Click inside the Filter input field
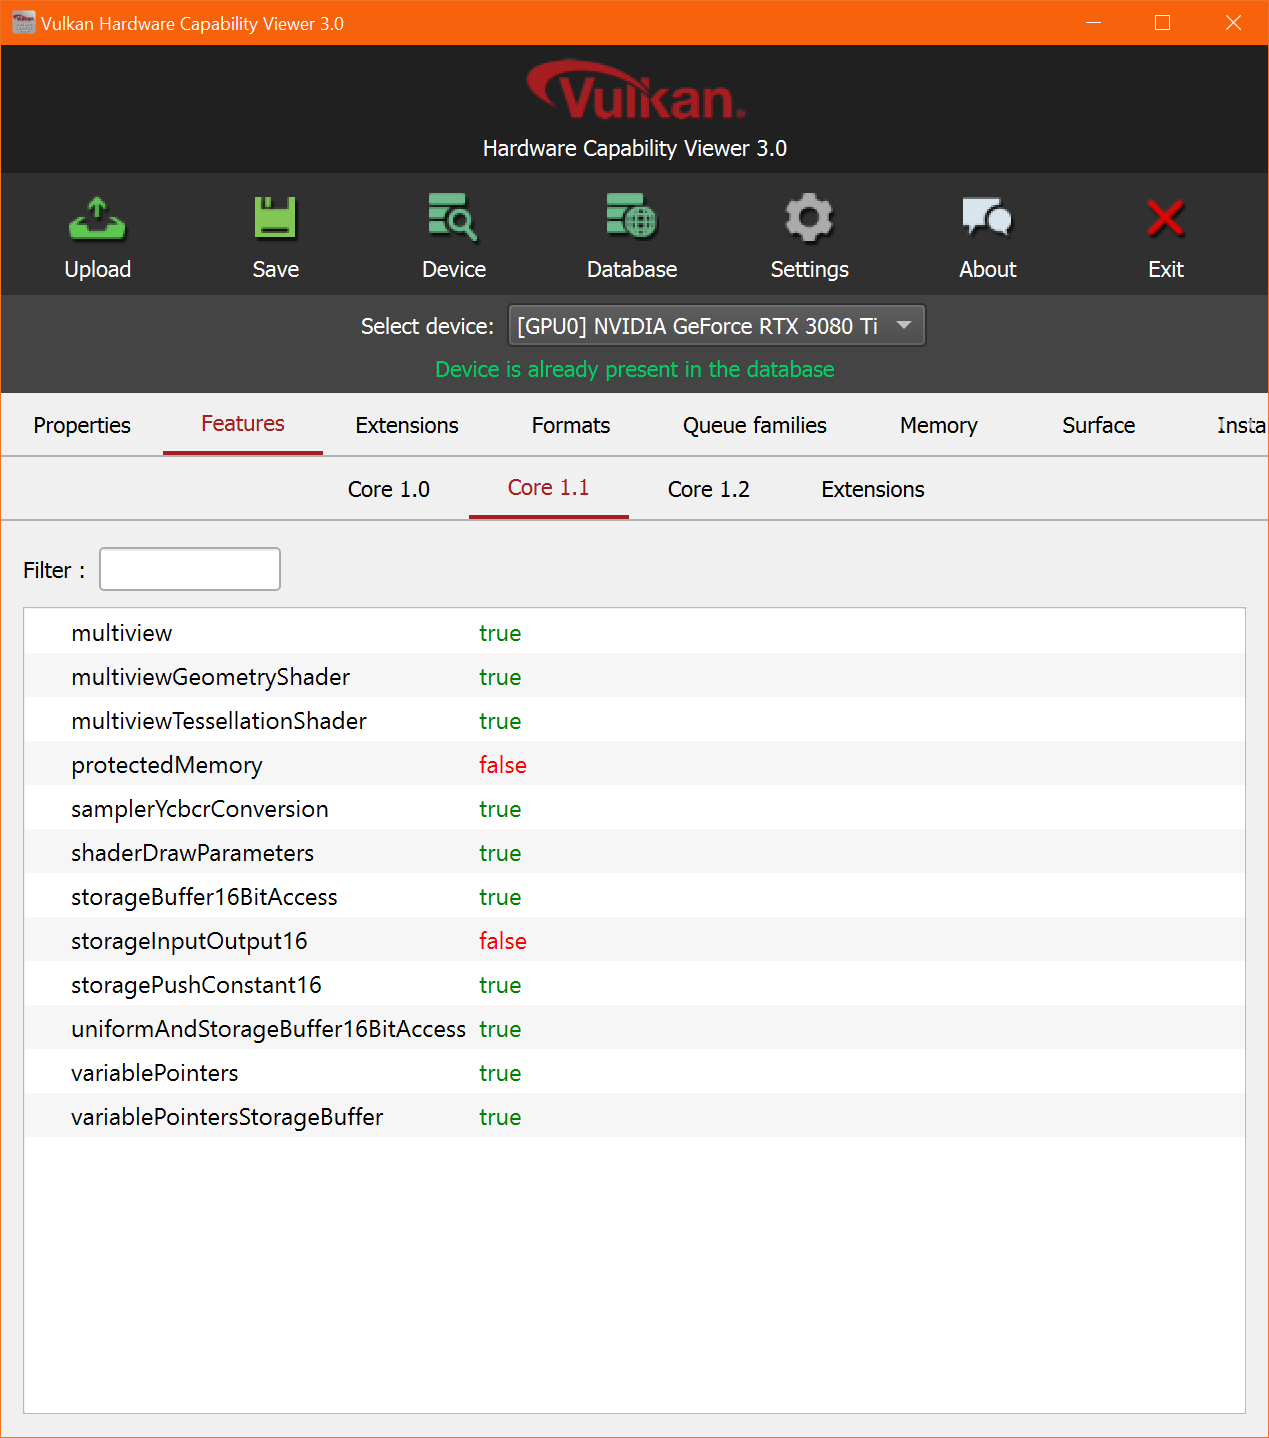 189,568
